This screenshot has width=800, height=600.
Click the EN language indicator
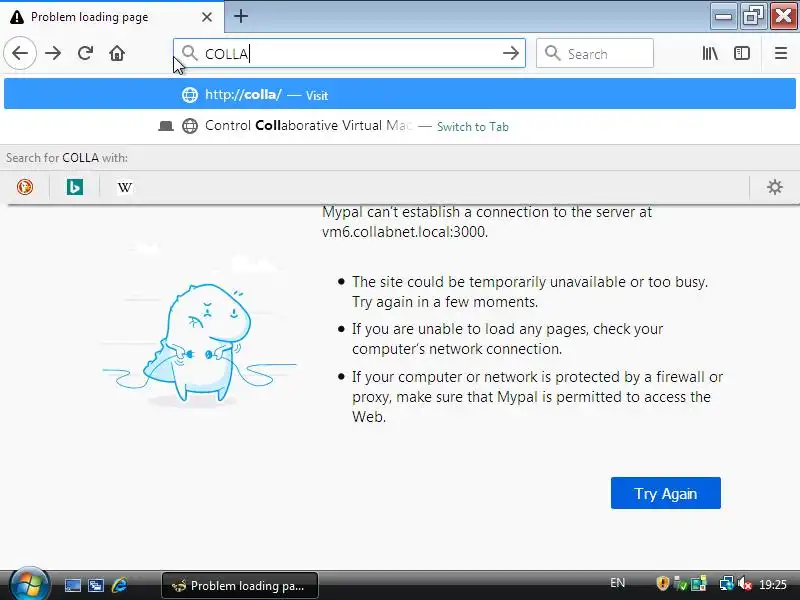[617, 583]
